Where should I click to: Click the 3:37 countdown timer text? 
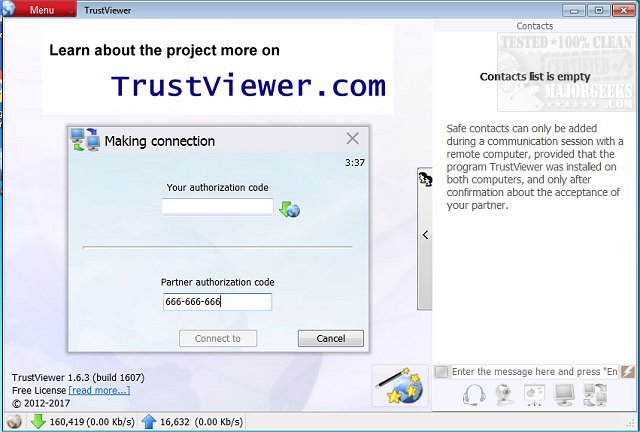(x=355, y=163)
